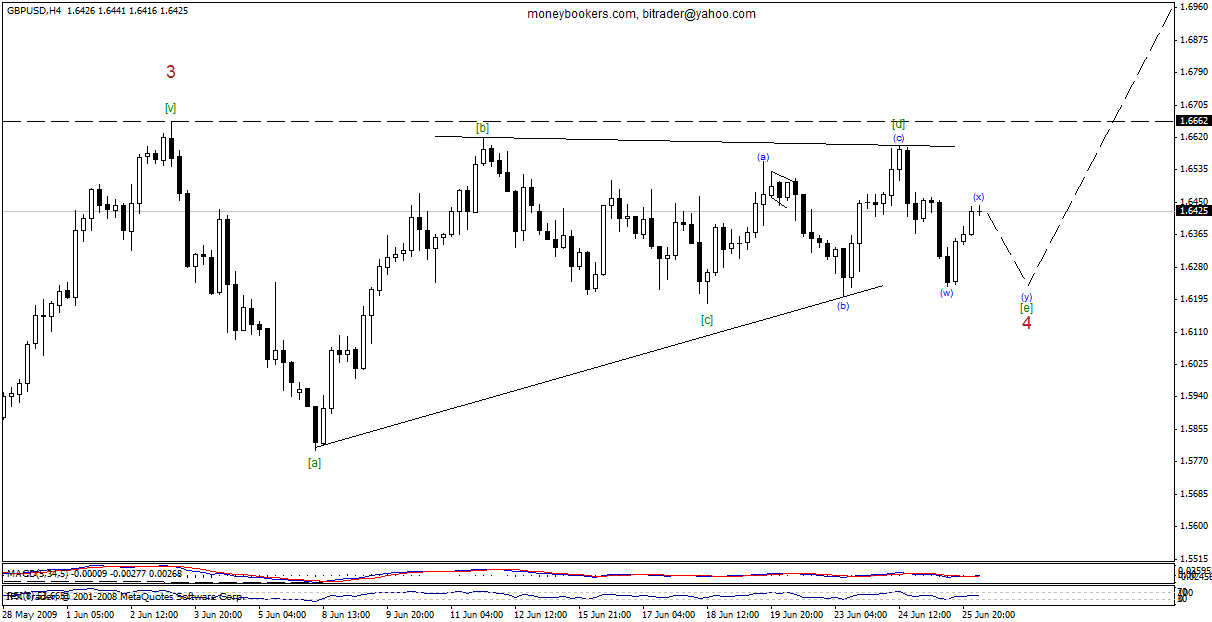Click the 1.5685 price axis label

tap(1195, 493)
